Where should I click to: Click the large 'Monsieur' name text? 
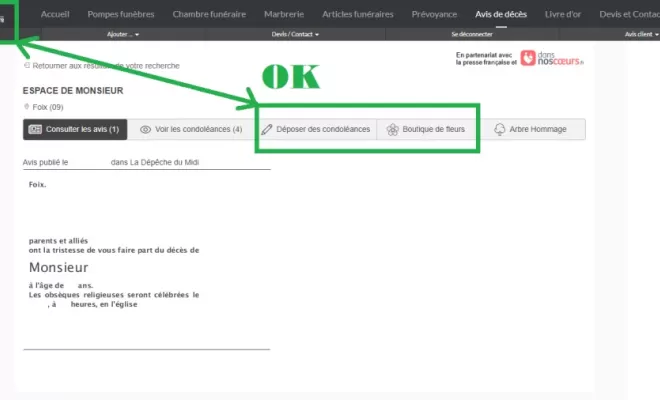tap(59, 267)
